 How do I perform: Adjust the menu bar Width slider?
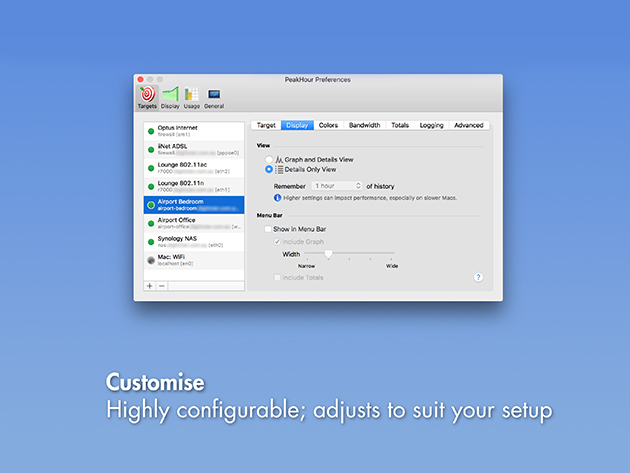pyautogui.click(x=328, y=254)
